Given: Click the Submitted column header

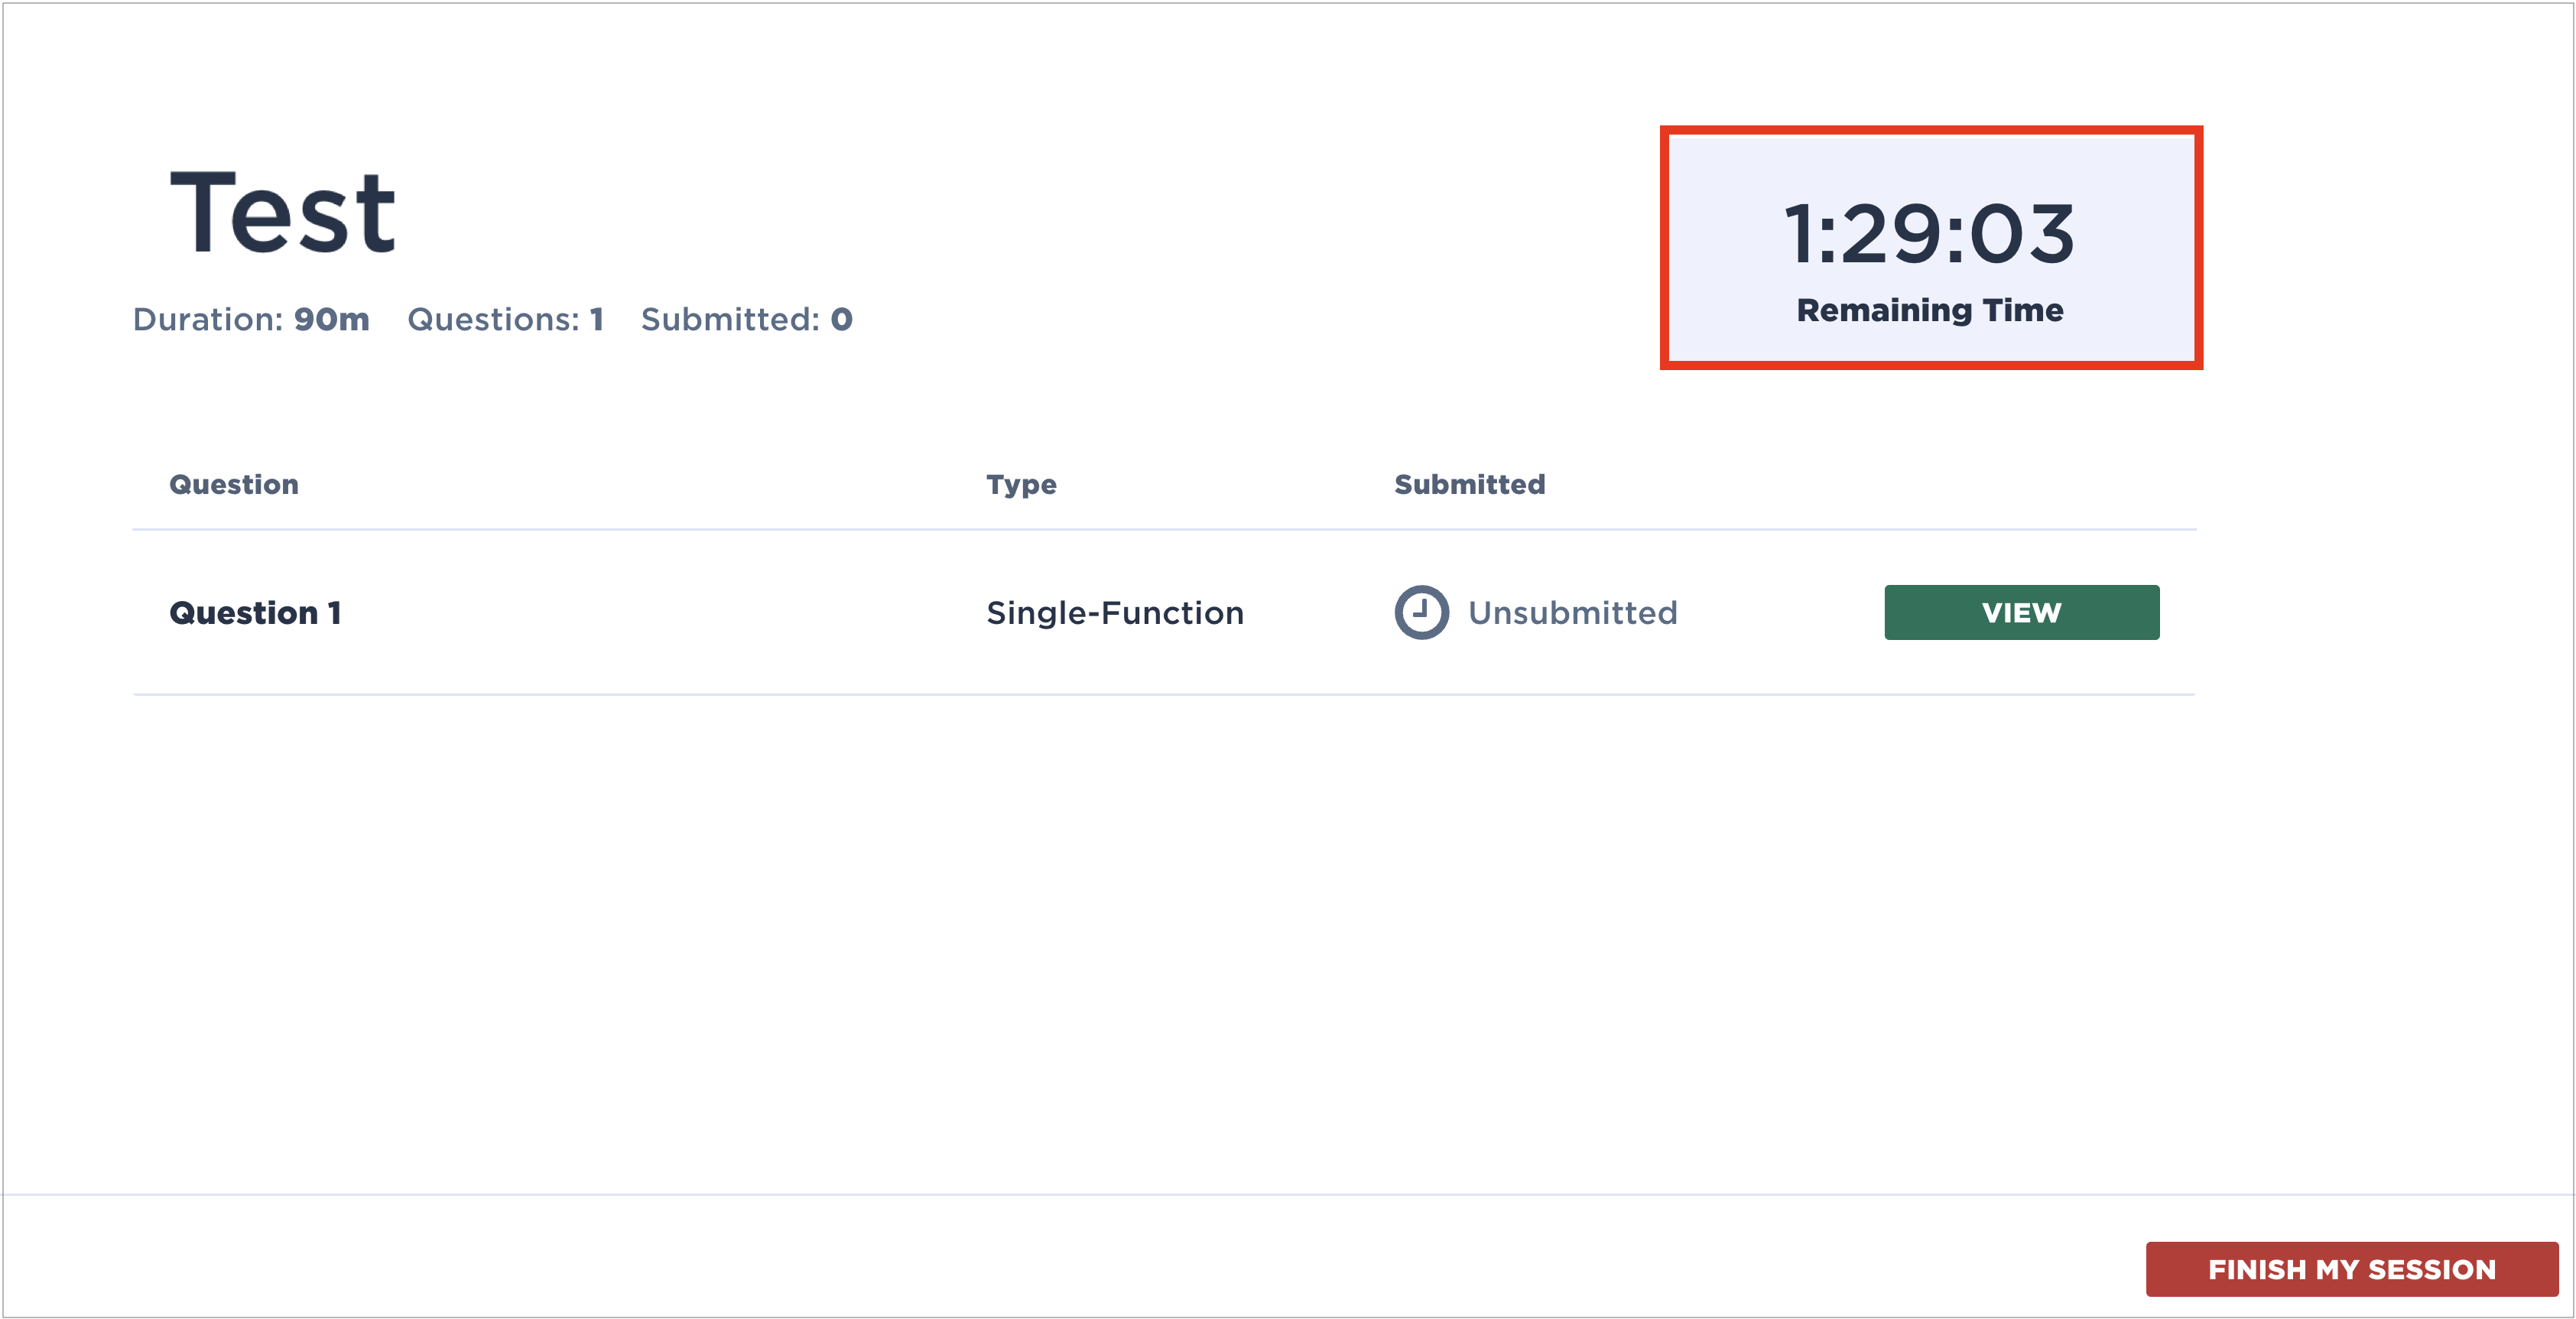Looking at the screenshot, I should click(1469, 484).
